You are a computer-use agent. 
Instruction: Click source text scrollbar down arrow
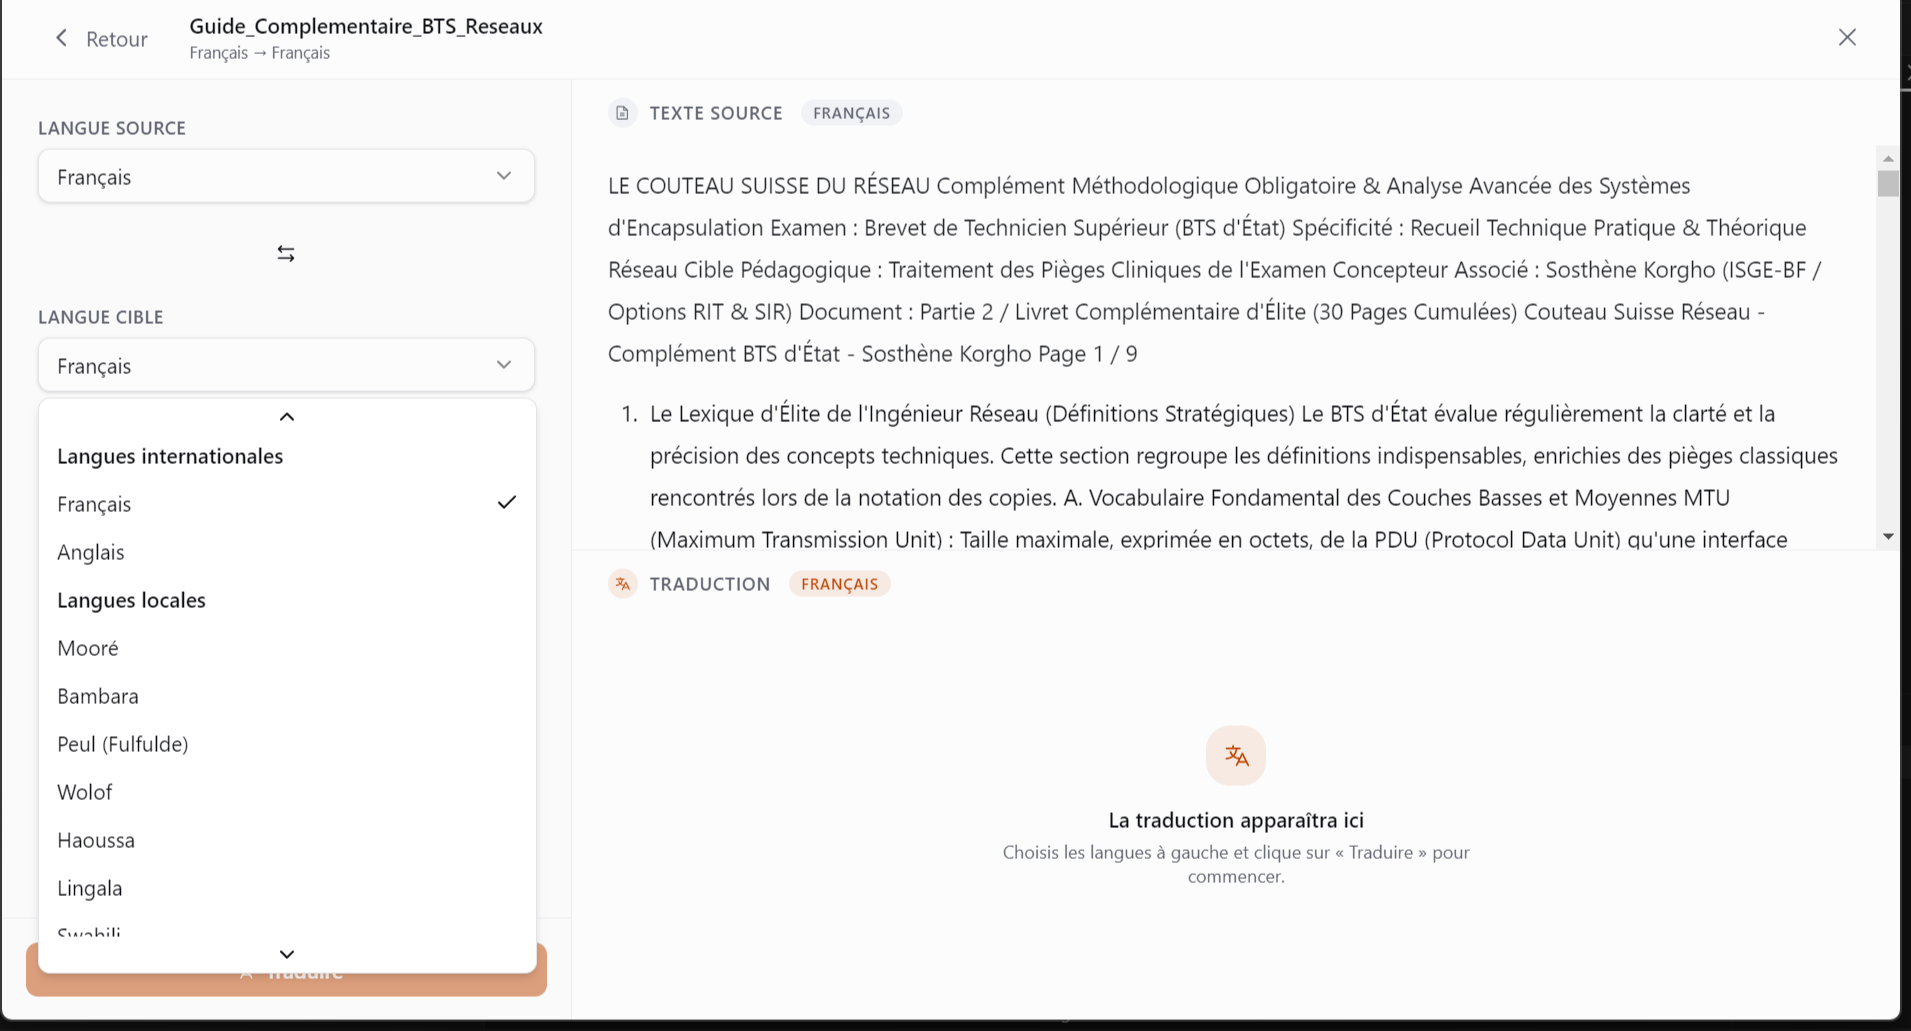tap(1888, 537)
